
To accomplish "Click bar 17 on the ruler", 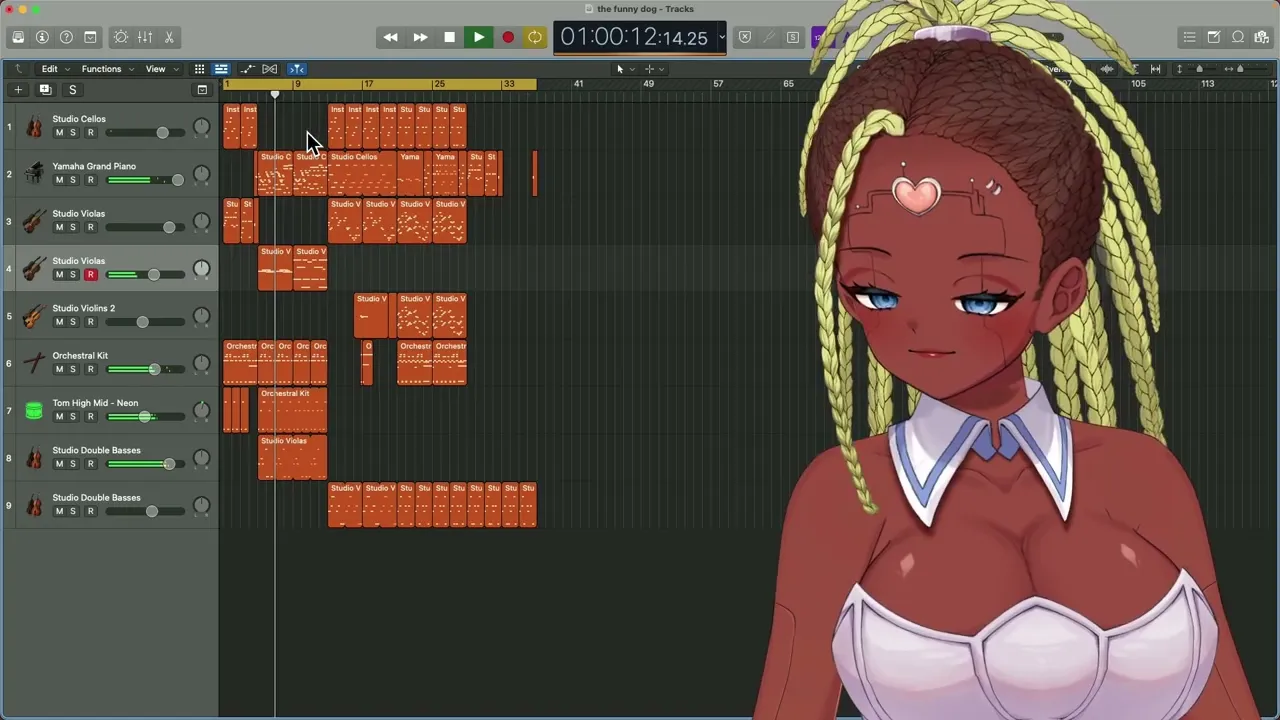I will tap(369, 84).
